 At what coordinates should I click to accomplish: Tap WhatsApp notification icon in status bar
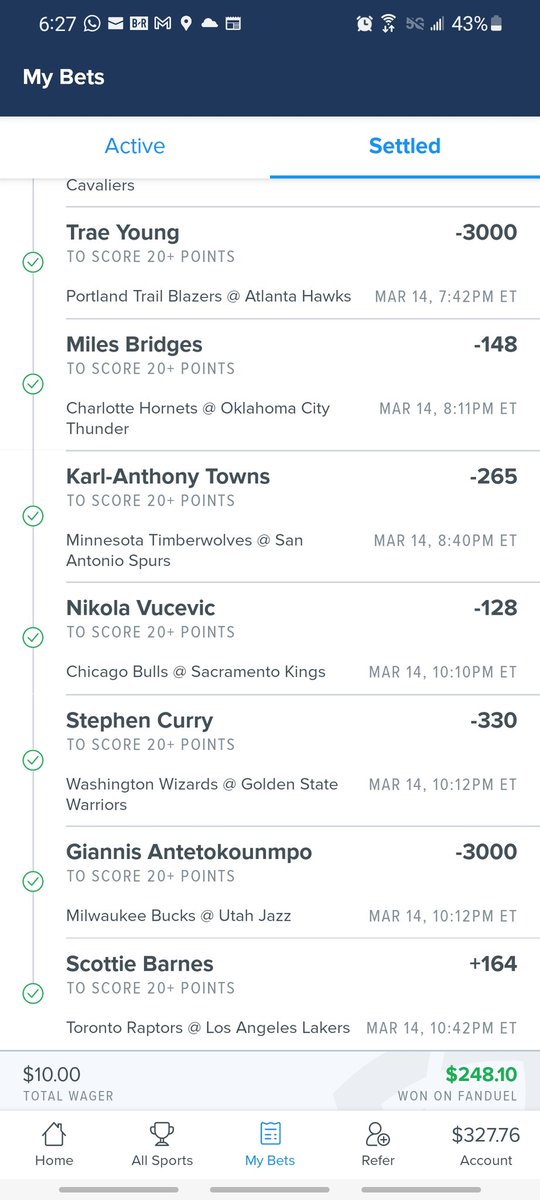point(92,24)
